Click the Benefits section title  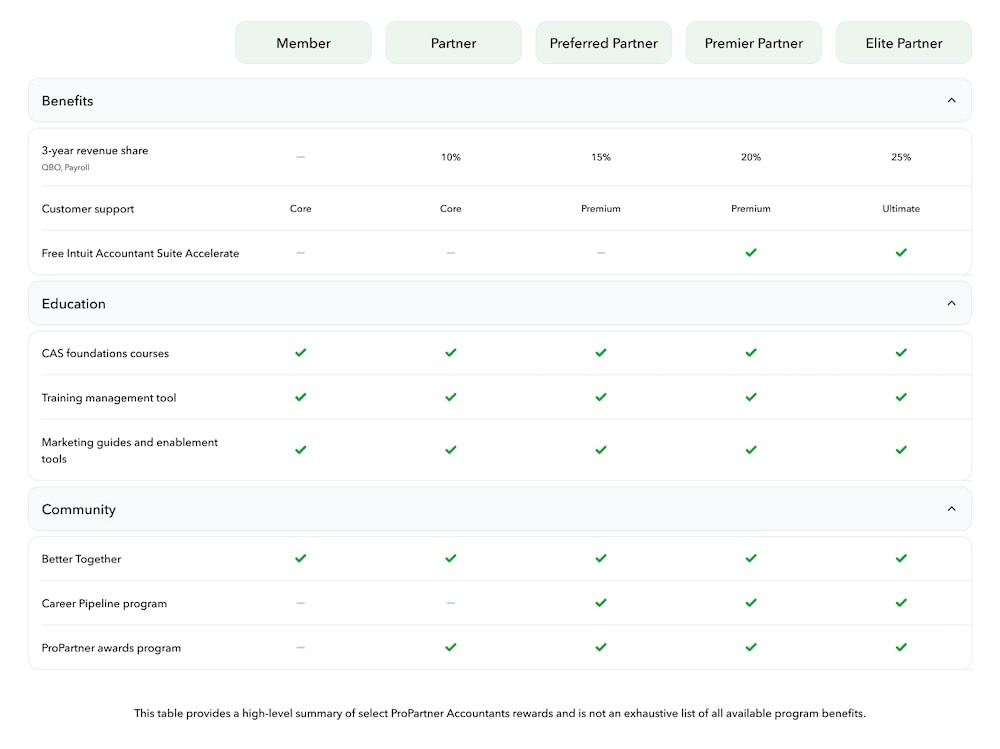(x=68, y=101)
